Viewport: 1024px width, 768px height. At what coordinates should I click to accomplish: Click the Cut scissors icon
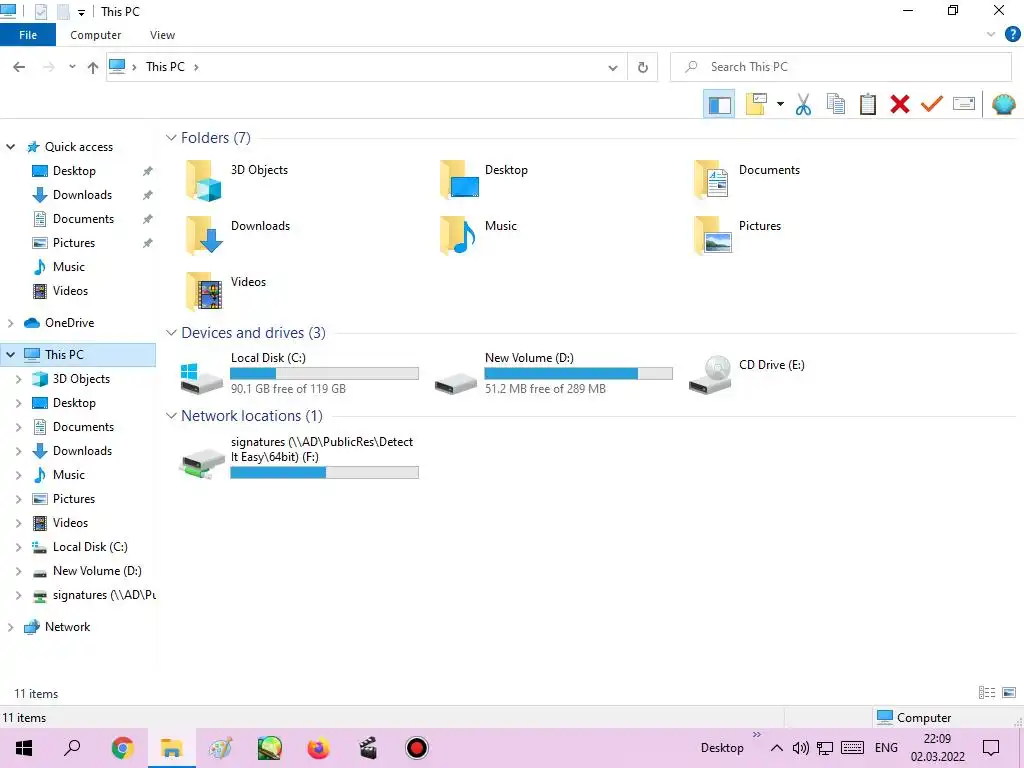coord(803,104)
